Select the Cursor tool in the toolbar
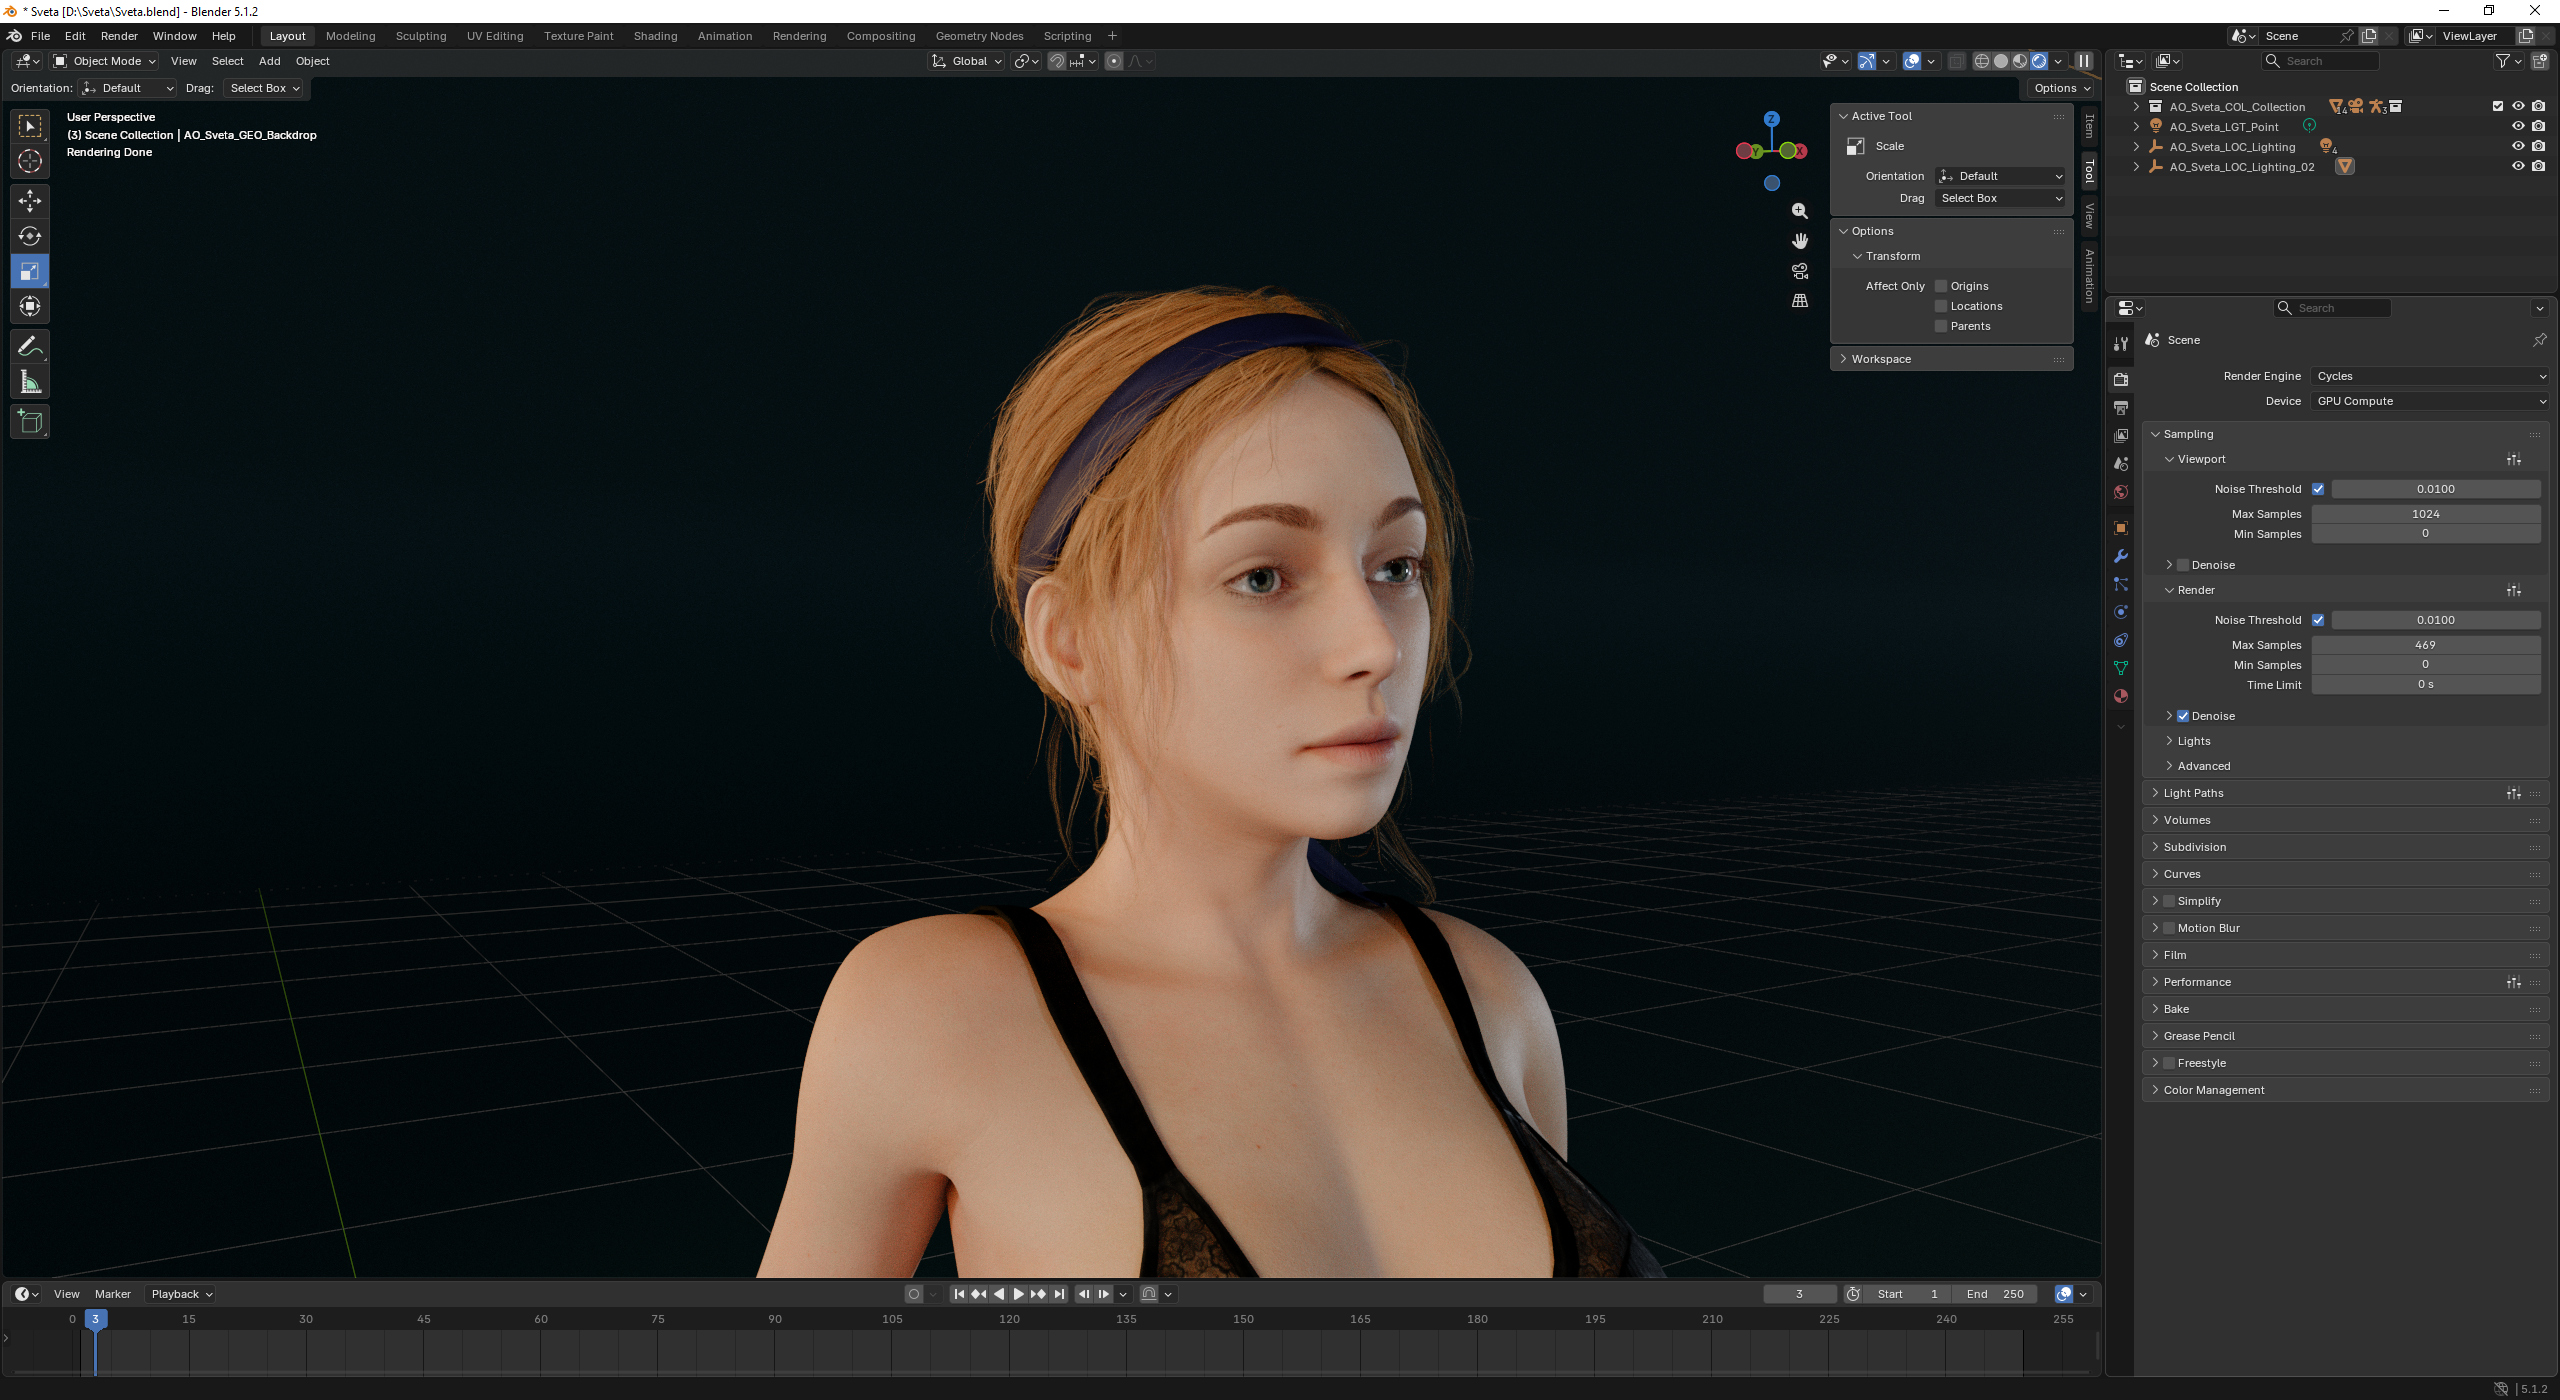This screenshot has height=1400, width=2560. click(x=30, y=161)
